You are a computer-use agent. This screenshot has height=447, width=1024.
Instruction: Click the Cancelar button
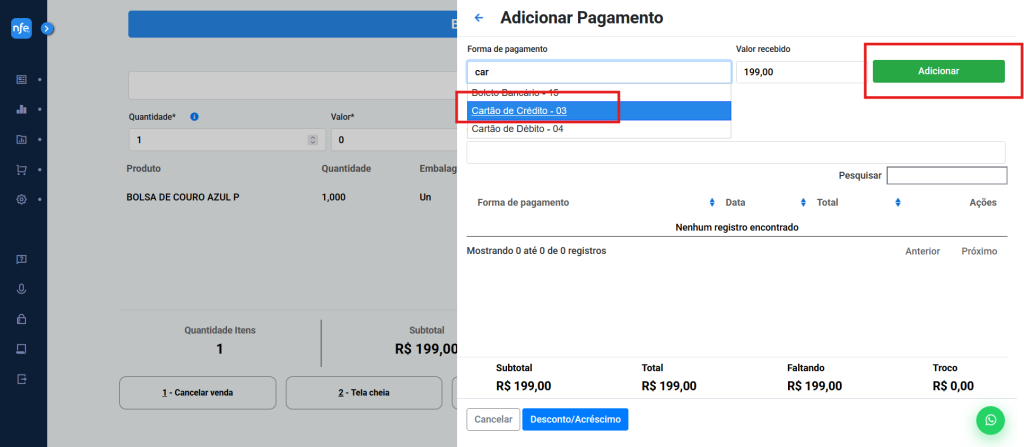492,419
